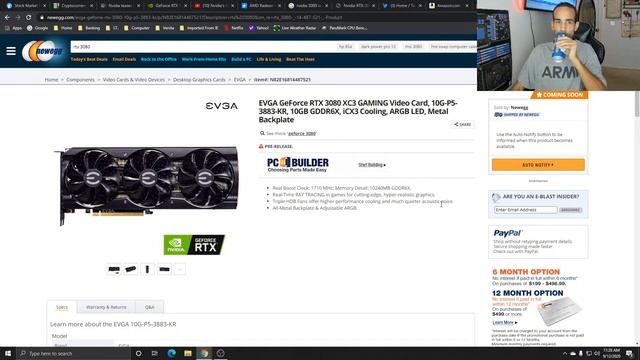The height and width of the screenshot is (360, 640).
Task: Click the volume icon in system tray
Action: pos(597,353)
